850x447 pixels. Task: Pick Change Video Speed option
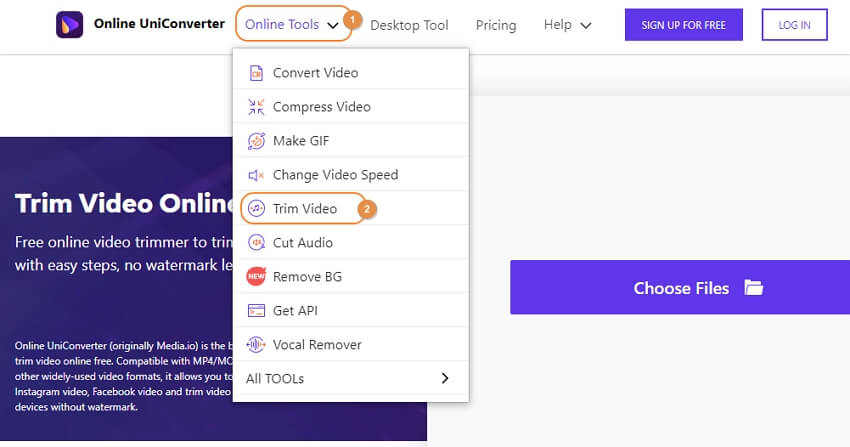[351, 175]
